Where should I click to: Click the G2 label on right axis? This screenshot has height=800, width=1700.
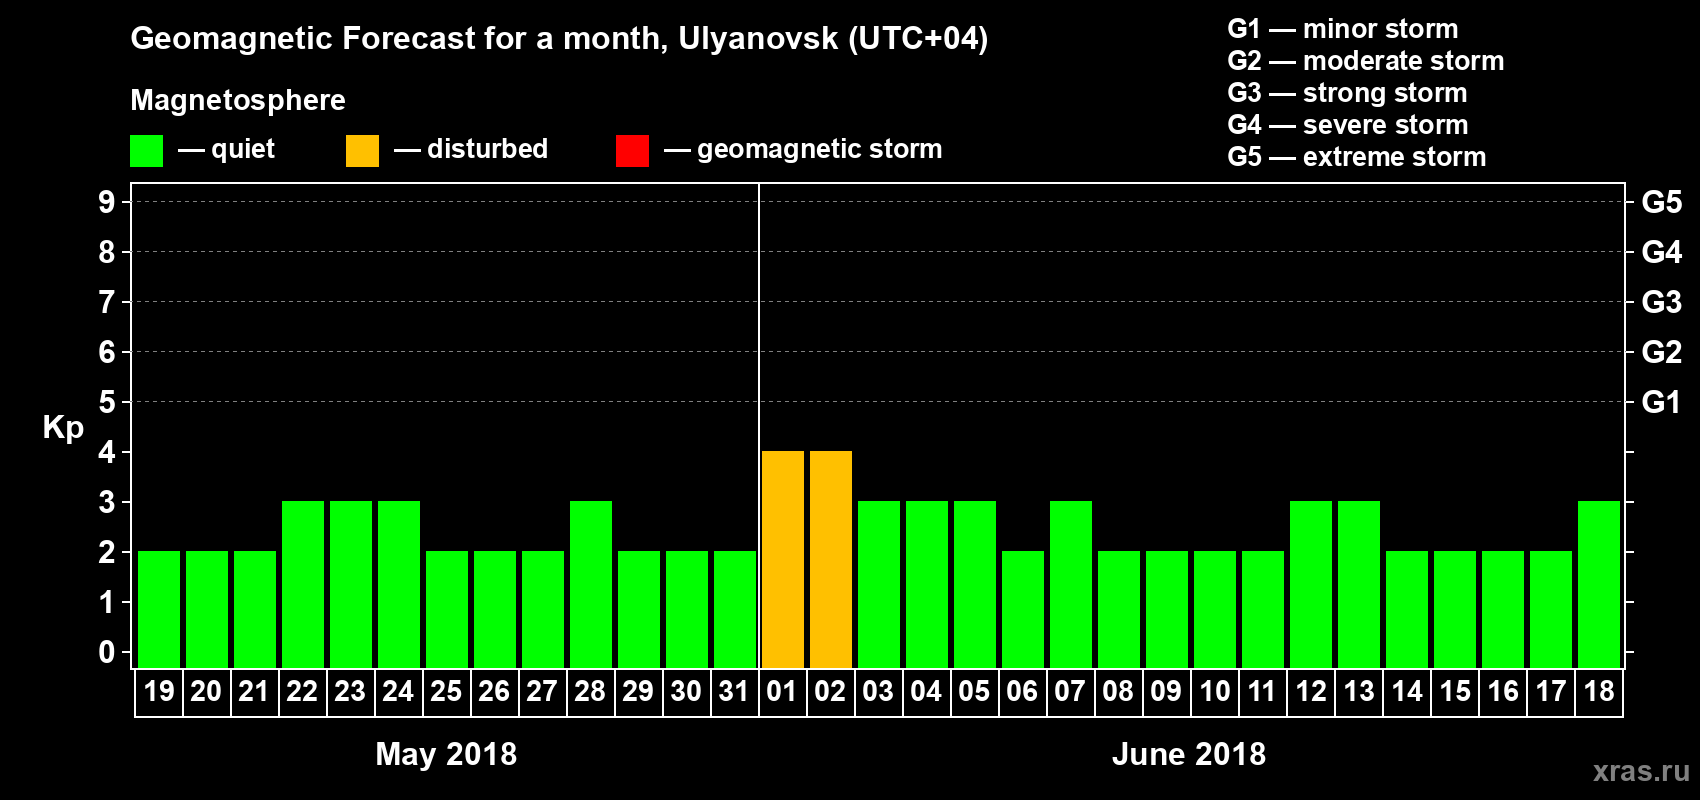pyautogui.click(x=1662, y=352)
